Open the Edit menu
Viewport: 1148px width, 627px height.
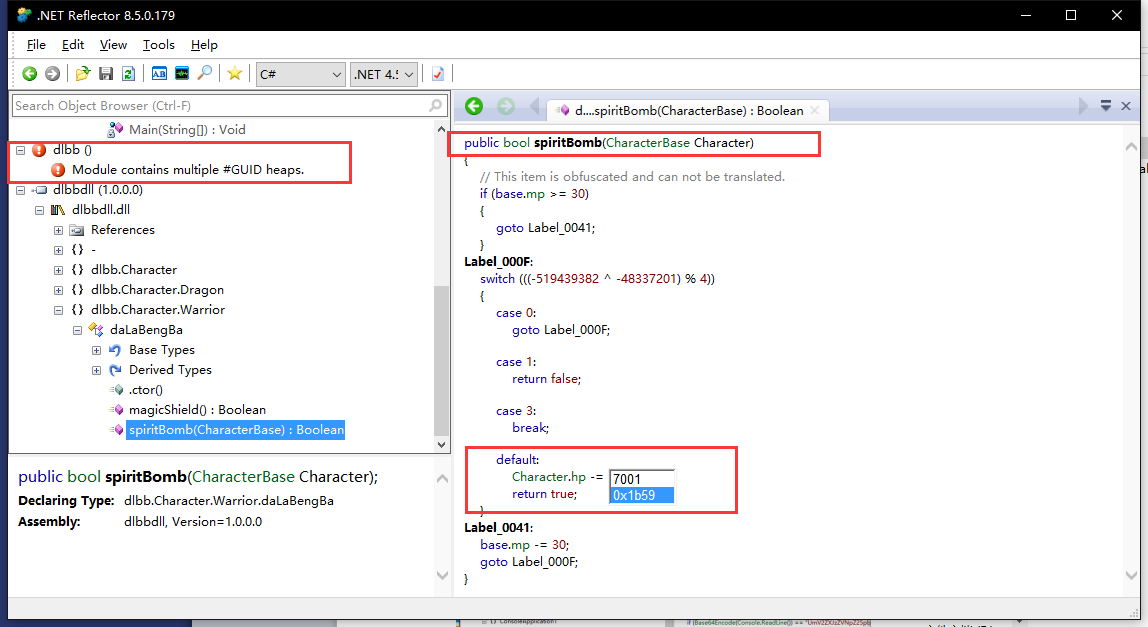click(x=72, y=45)
